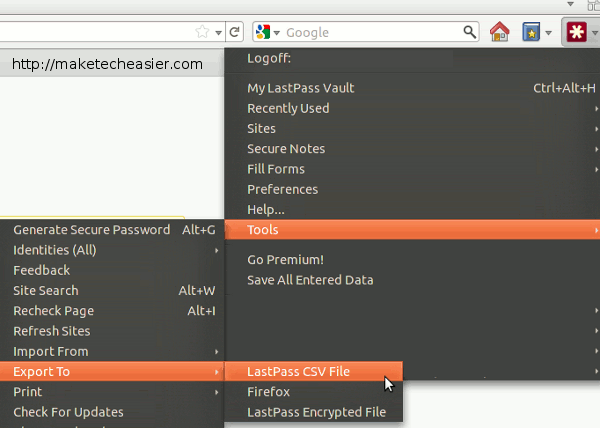The height and width of the screenshot is (428, 600).
Task: Click the Home toolbar icon
Action: point(499,32)
